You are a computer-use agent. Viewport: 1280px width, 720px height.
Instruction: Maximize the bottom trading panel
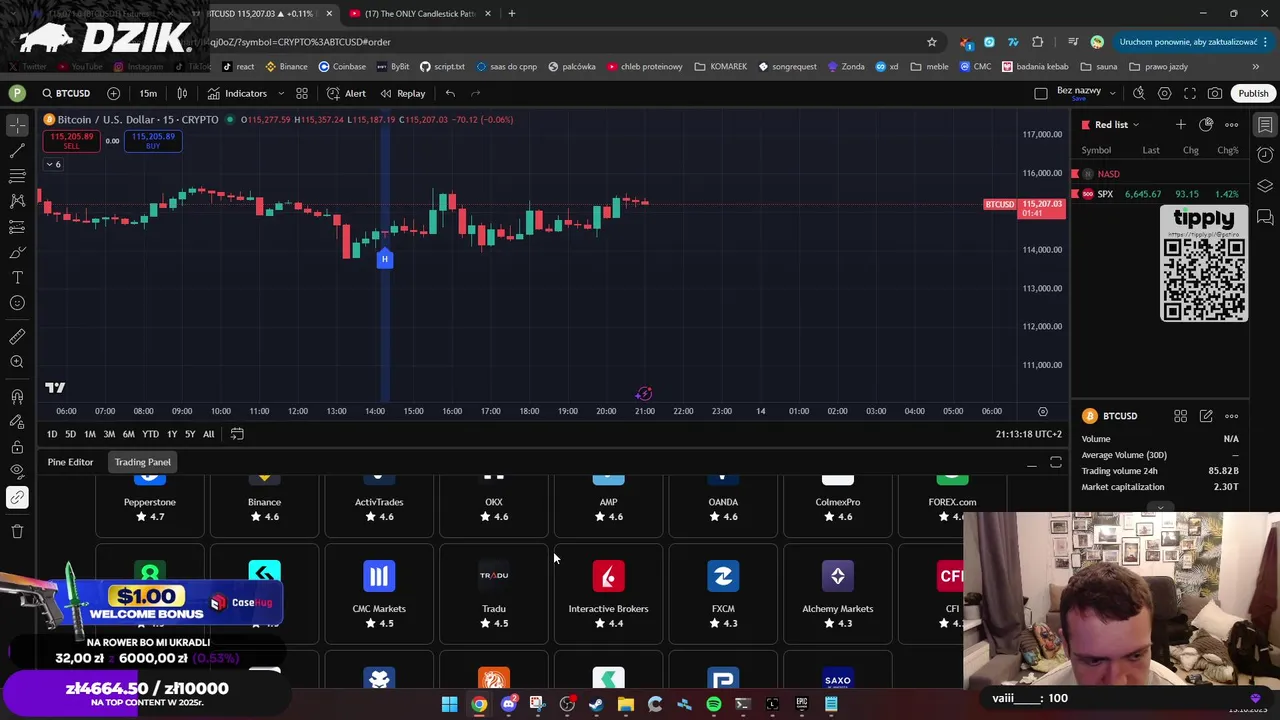coord(1056,462)
